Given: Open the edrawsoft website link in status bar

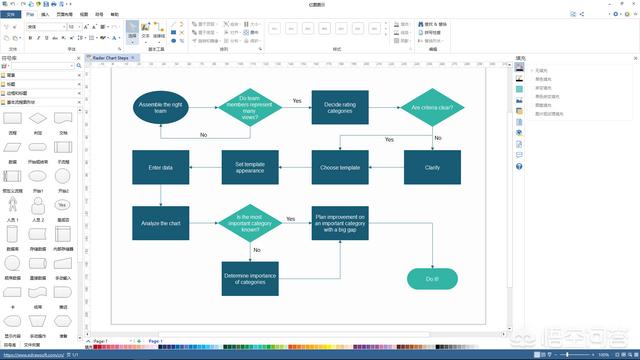Looking at the screenshot, I should pyautogui.click(x=33, y=355).
